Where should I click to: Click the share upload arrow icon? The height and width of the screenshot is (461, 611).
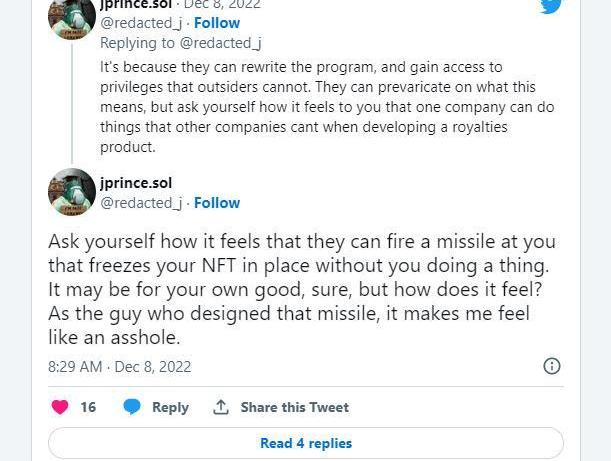[221, 407]
